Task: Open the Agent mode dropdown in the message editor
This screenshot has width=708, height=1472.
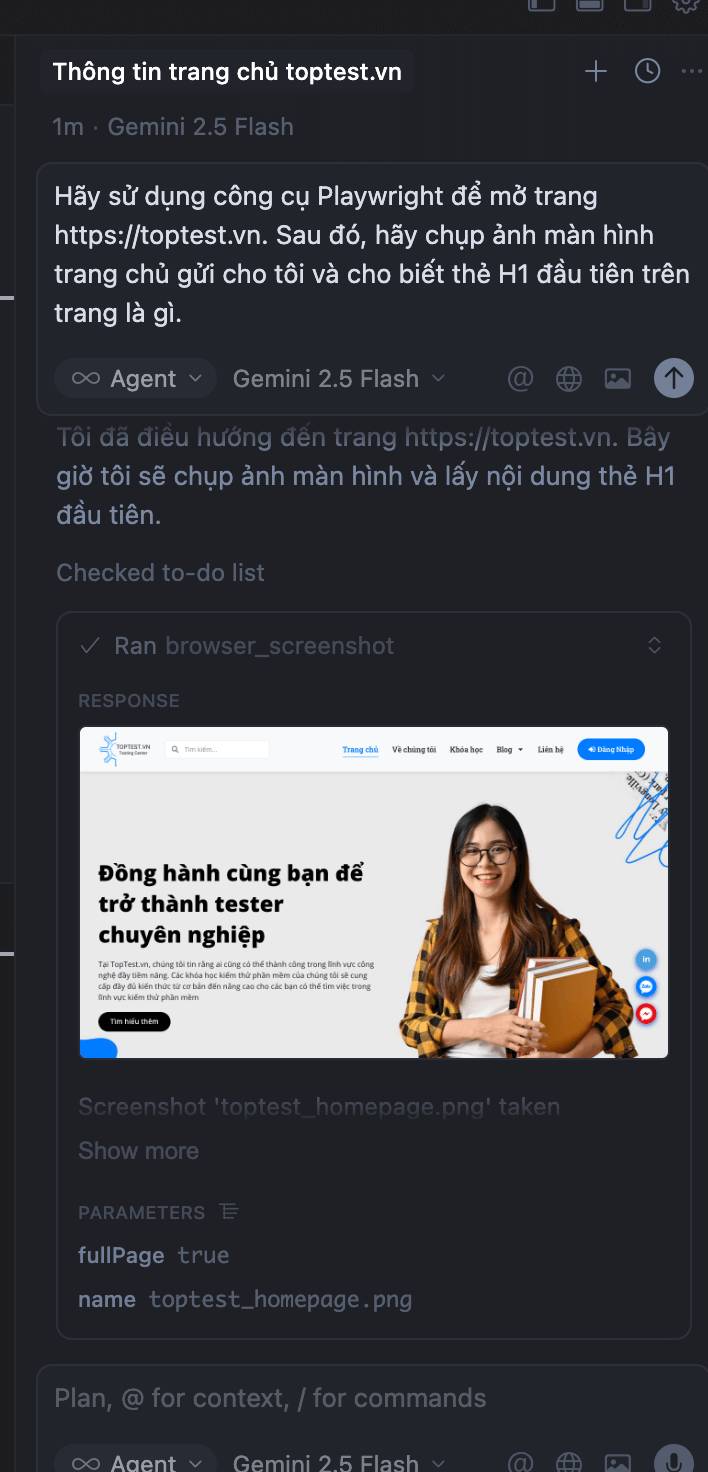Action: coord(136,379)
